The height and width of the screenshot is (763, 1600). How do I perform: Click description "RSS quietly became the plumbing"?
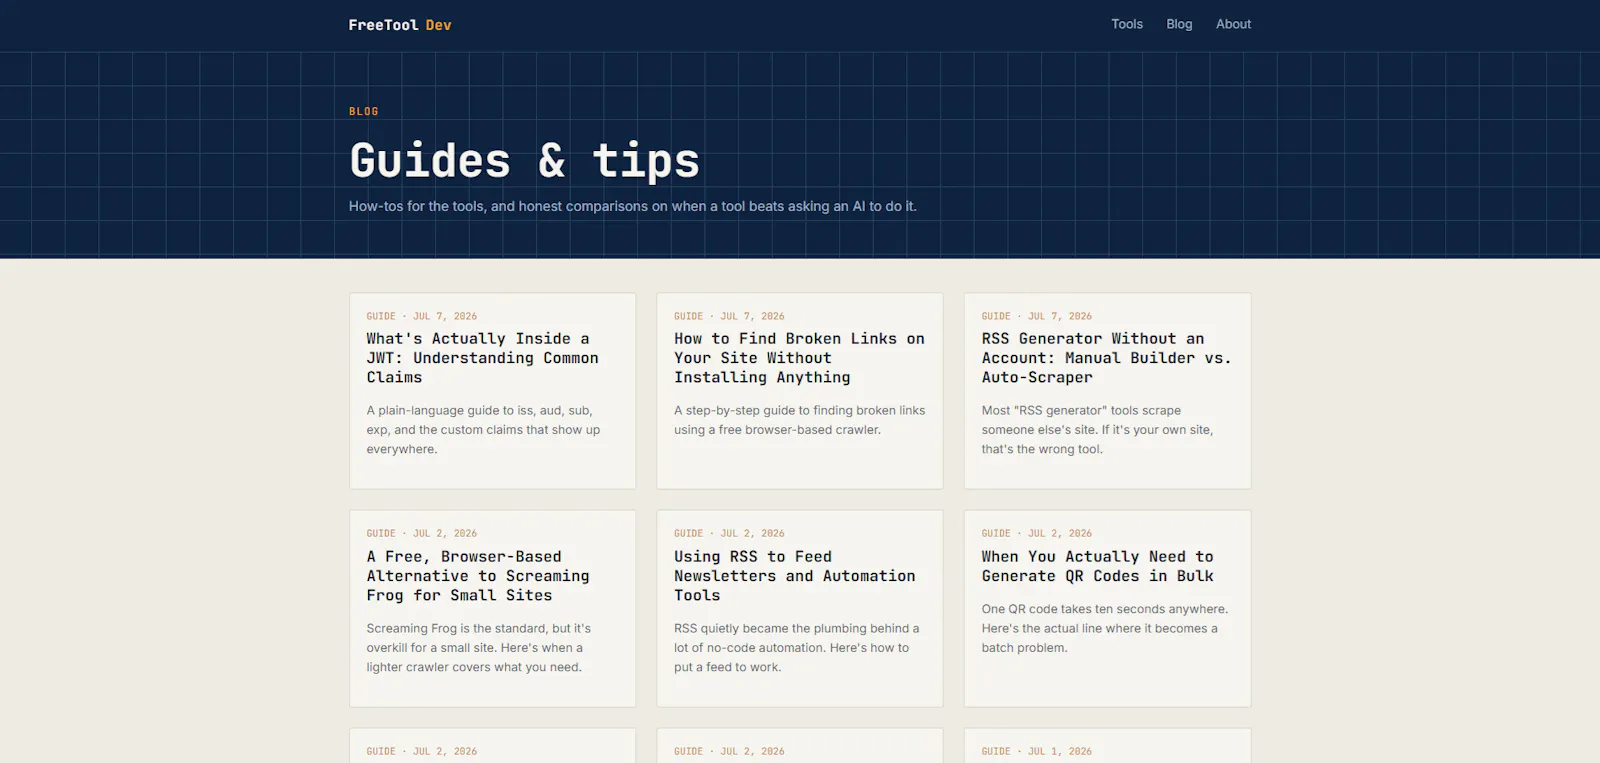coord(796,648)
